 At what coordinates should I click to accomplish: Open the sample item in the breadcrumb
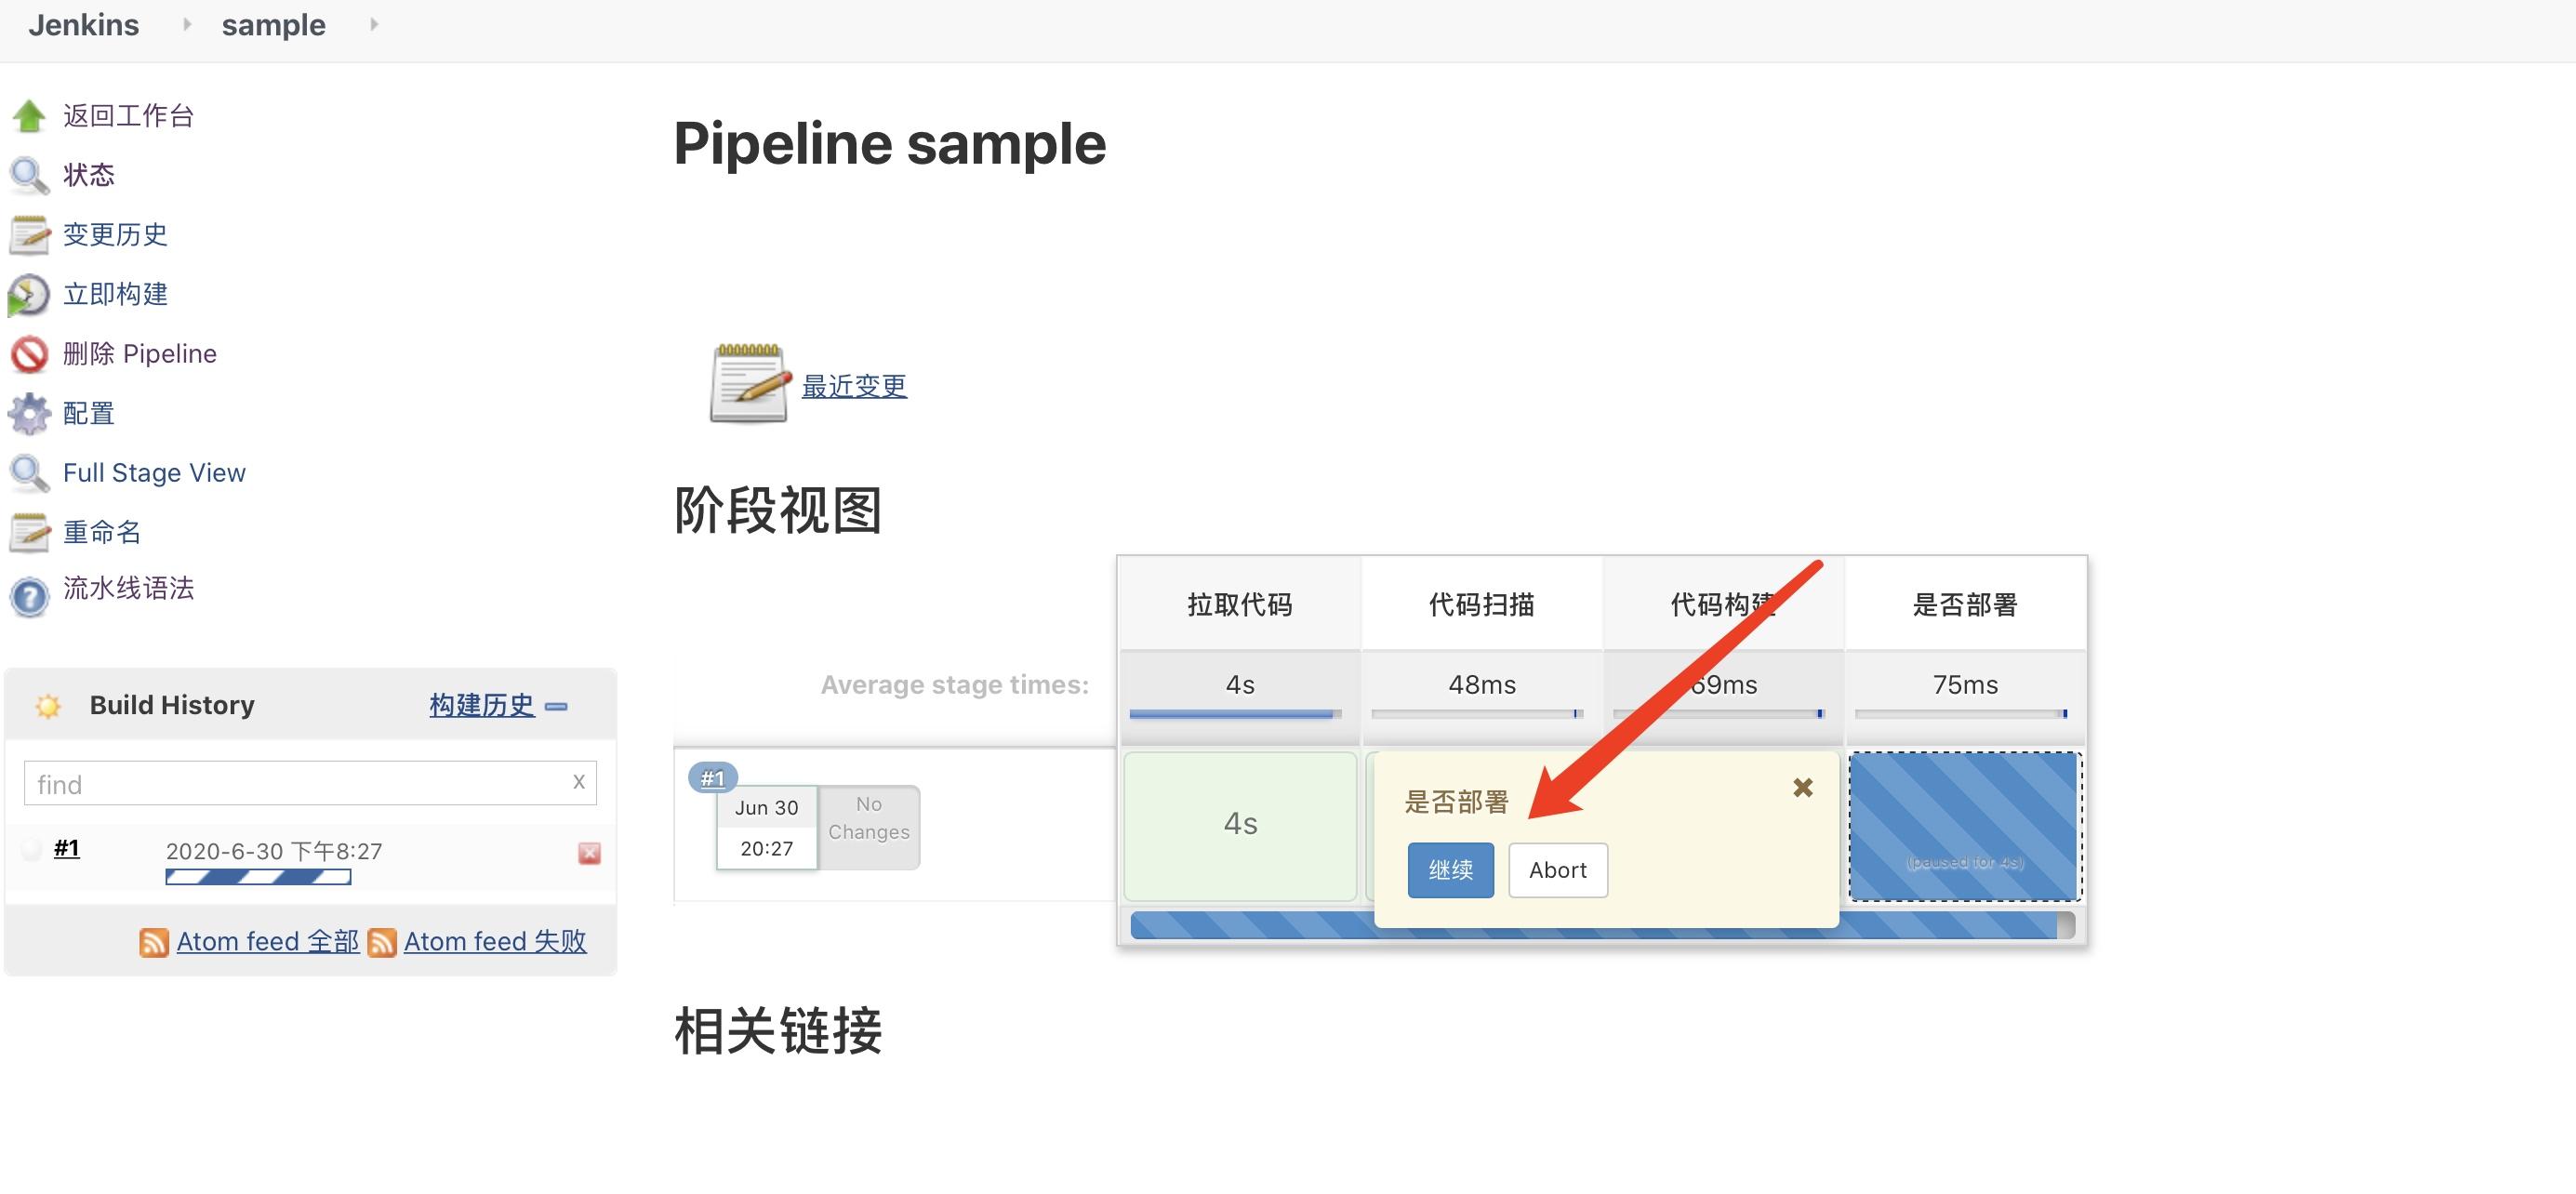pos(273,24)
